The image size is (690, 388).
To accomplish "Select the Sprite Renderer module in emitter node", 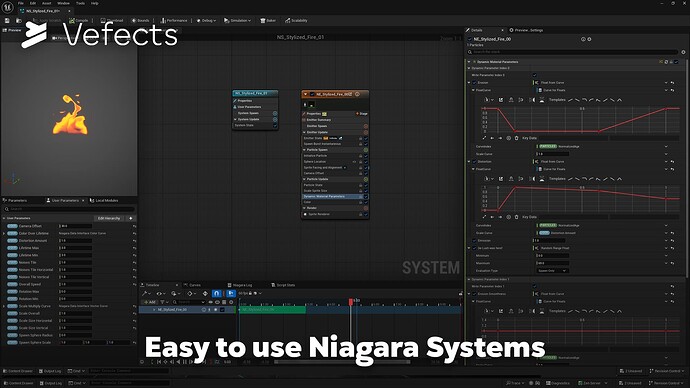I will point(335,214).
